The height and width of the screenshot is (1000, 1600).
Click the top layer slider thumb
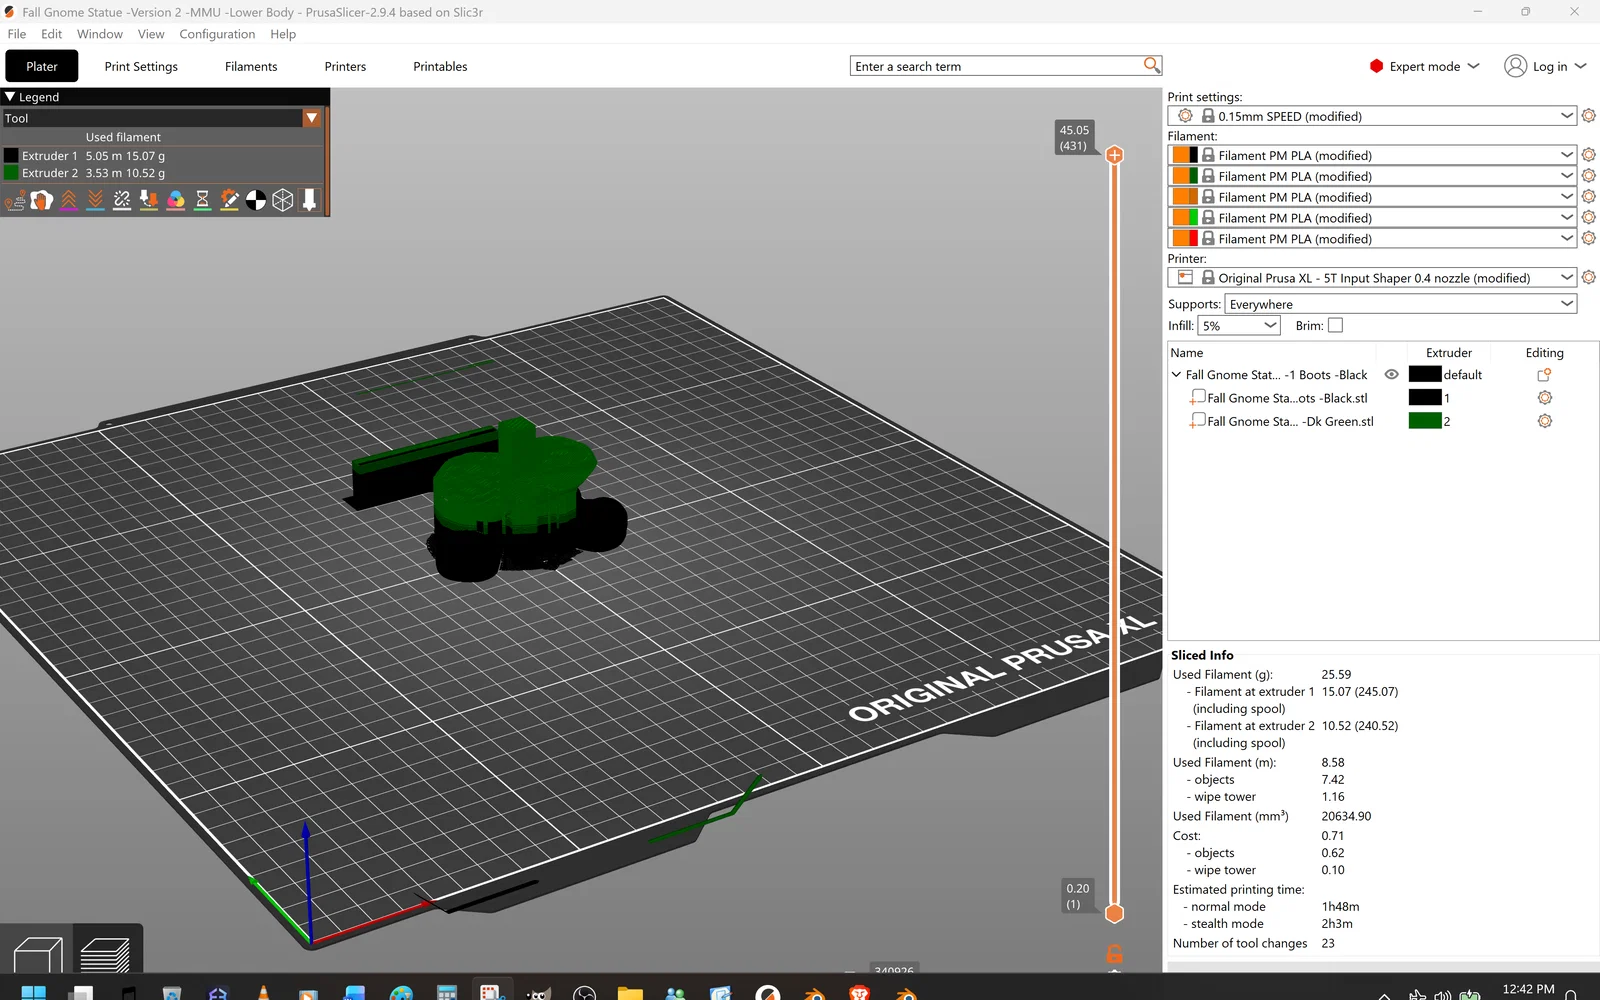[1114, 155]
